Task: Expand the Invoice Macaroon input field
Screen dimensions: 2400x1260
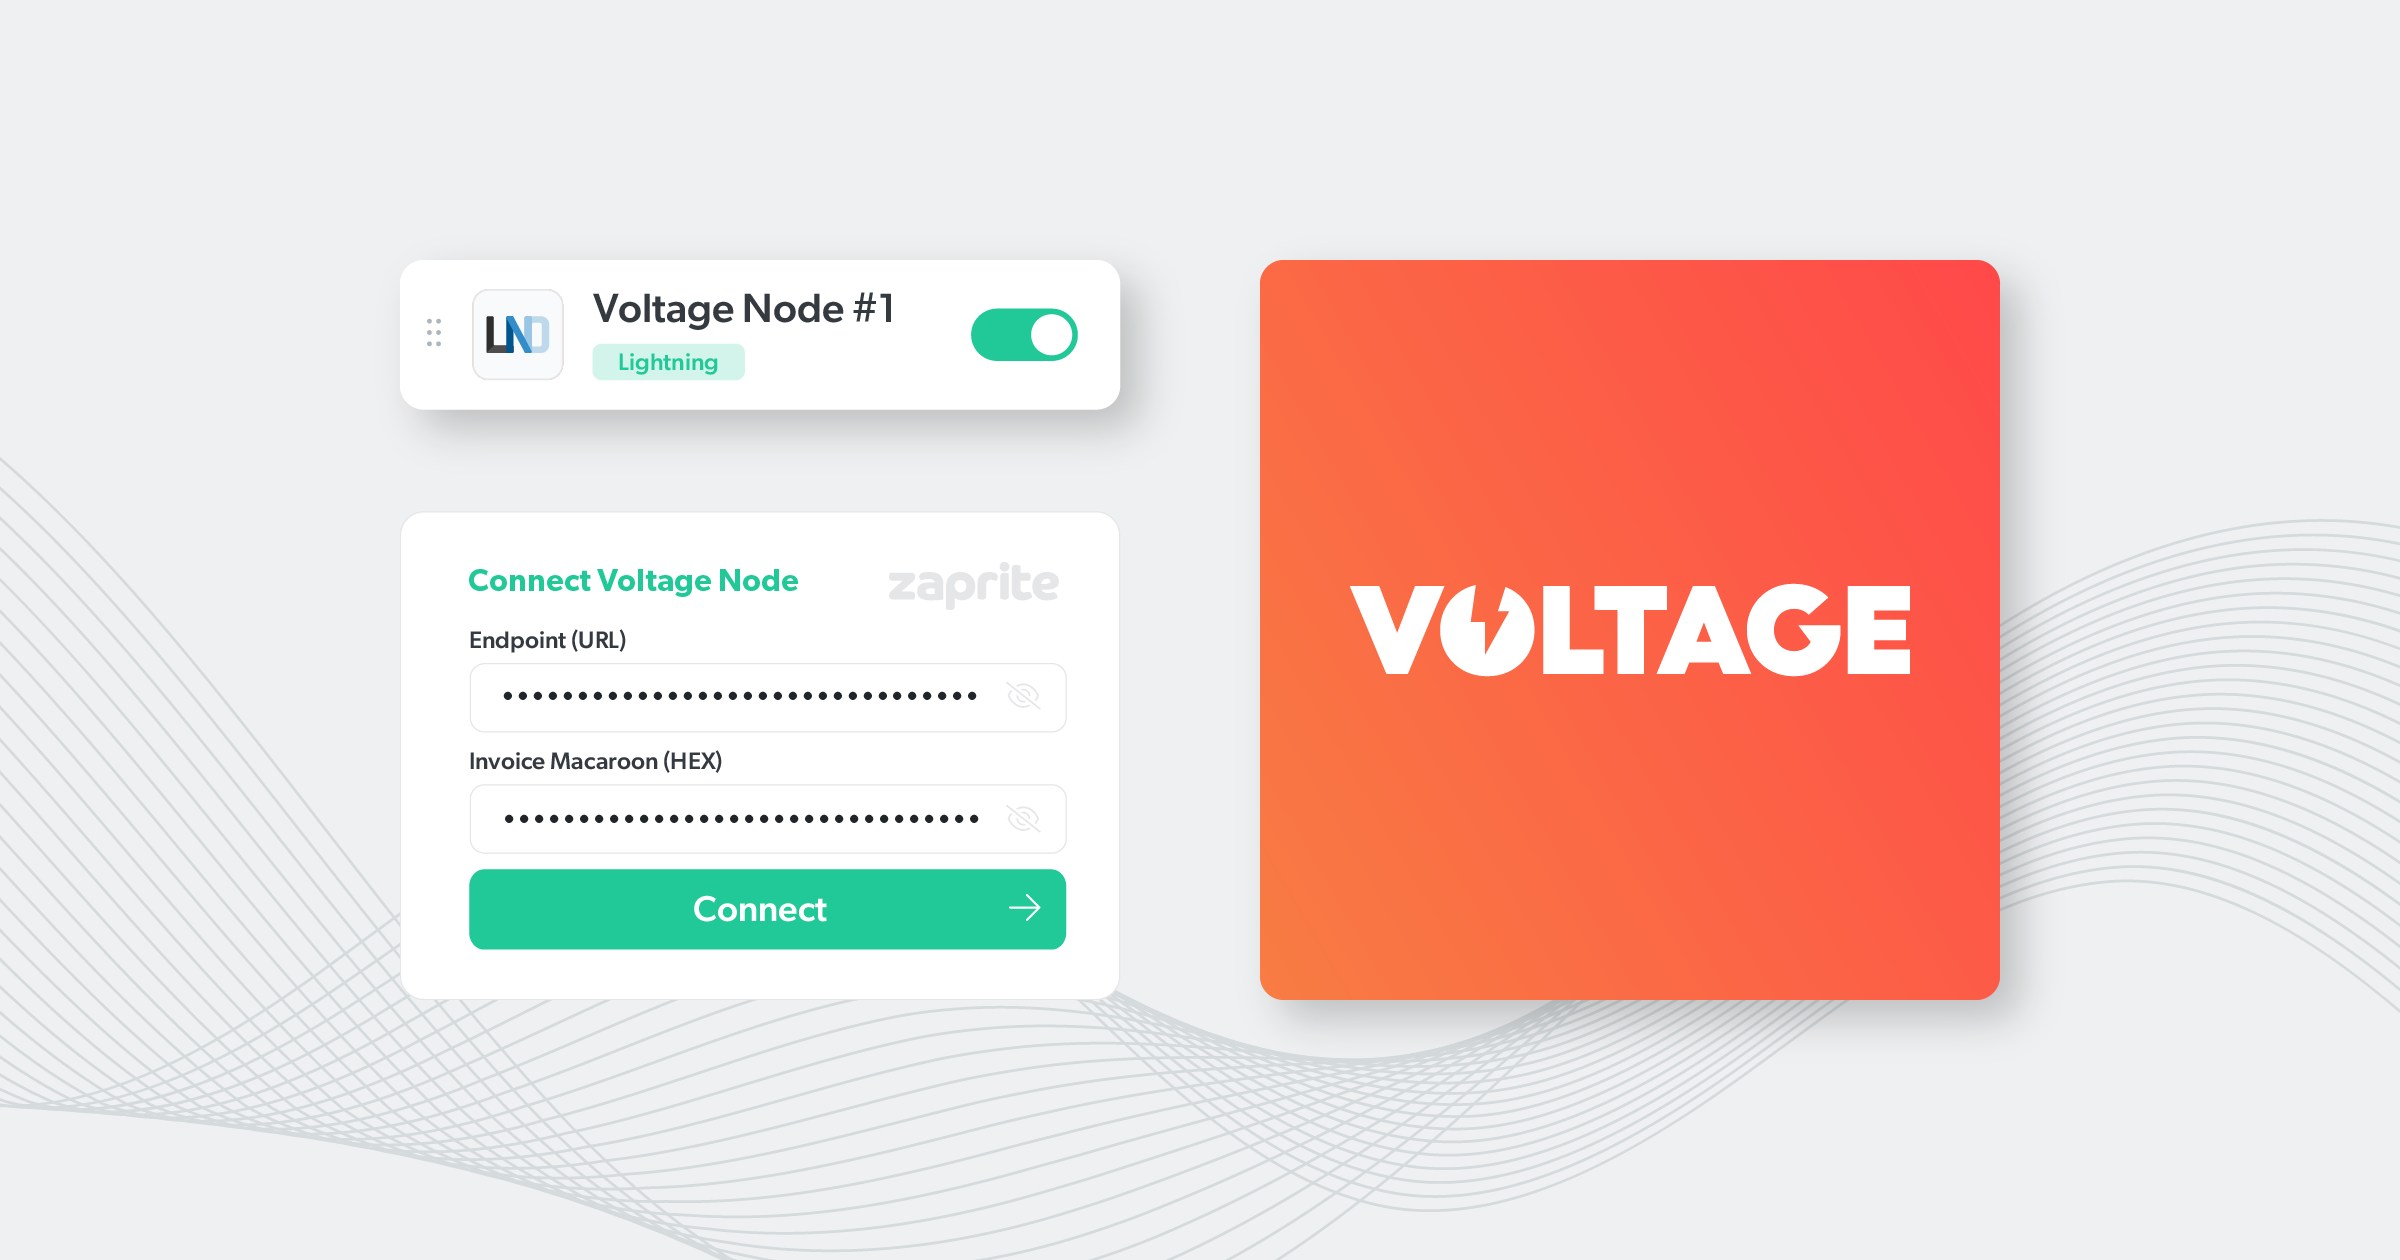Action: tap(1022, 819)
